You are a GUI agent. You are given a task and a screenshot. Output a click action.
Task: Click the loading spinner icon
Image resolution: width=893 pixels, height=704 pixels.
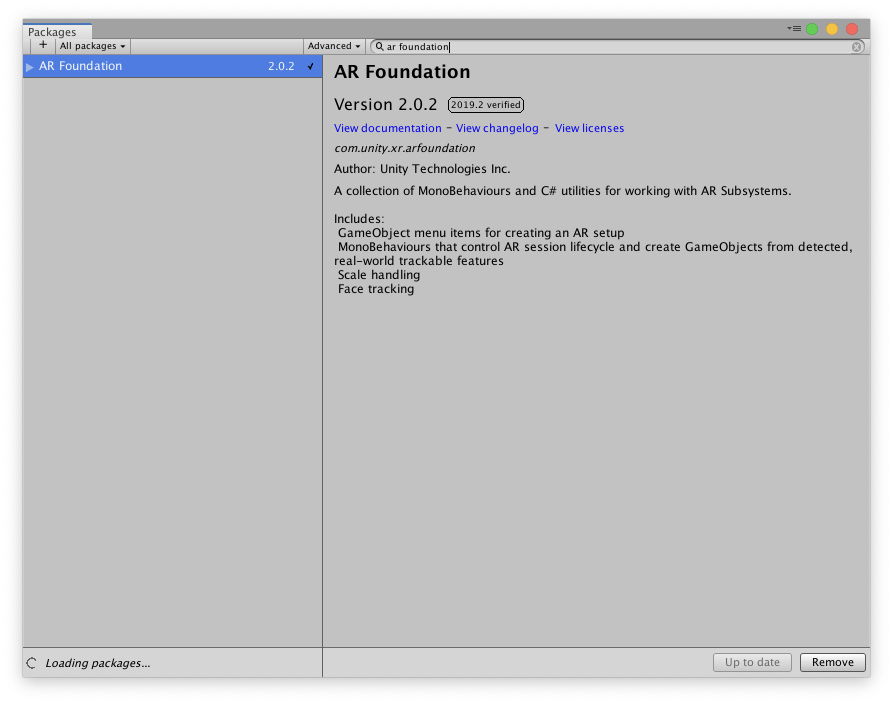[32, 662]
